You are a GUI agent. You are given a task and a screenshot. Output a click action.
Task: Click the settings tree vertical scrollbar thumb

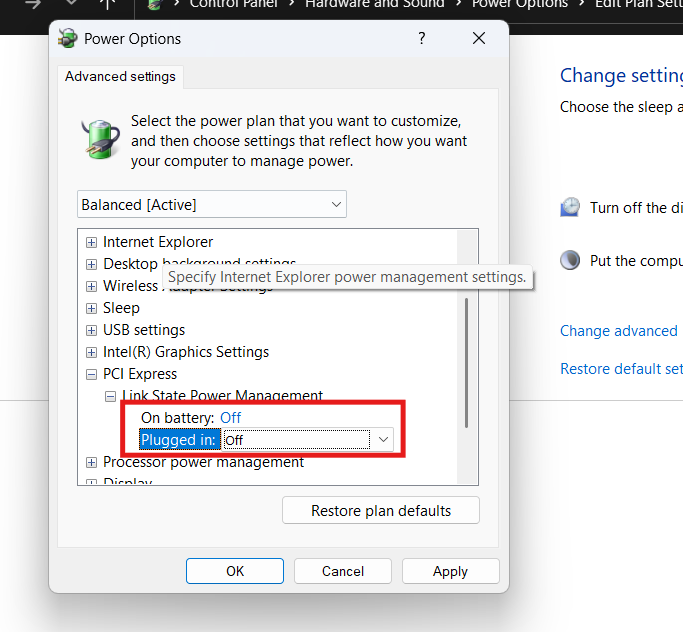(x=467, y=363)
